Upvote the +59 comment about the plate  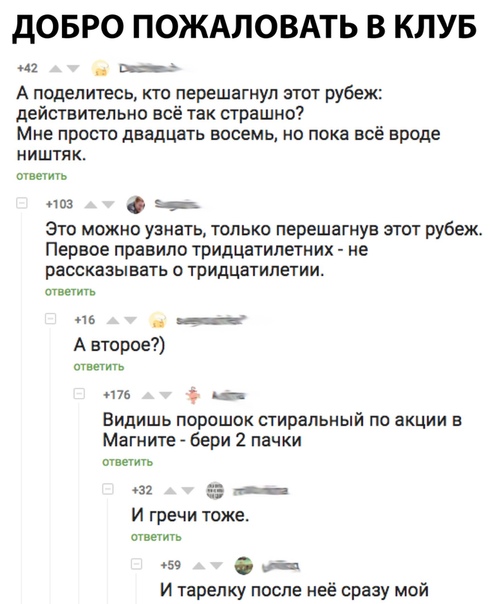pos(199,566)
